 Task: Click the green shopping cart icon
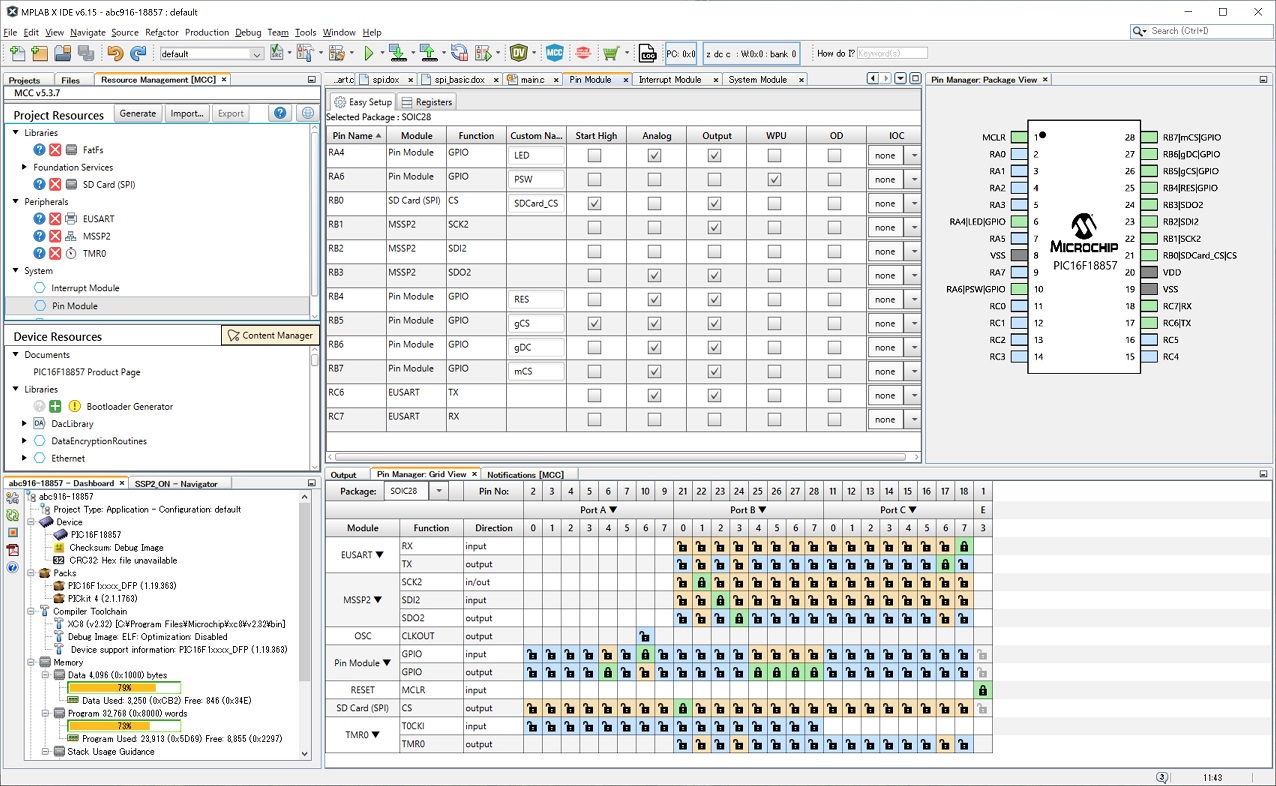[x=611, y=53]
